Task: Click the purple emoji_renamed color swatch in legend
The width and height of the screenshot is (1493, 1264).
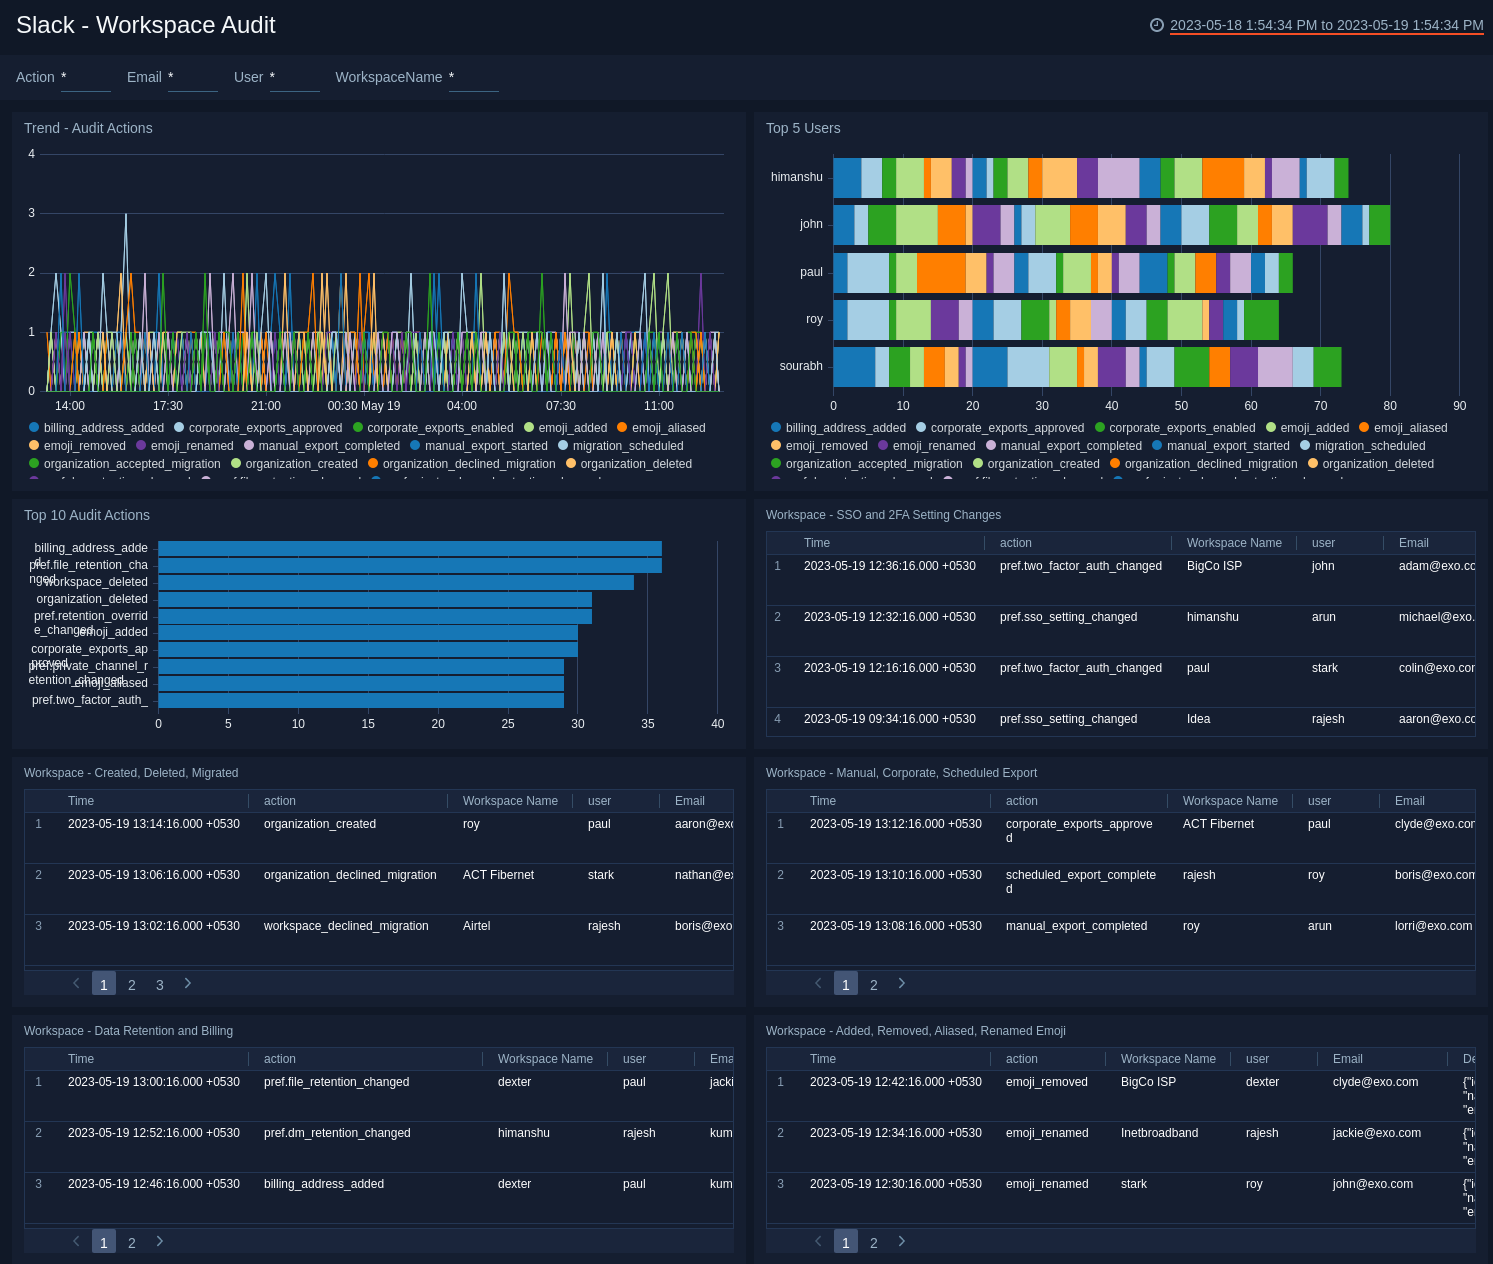Action: pos(139,445)
